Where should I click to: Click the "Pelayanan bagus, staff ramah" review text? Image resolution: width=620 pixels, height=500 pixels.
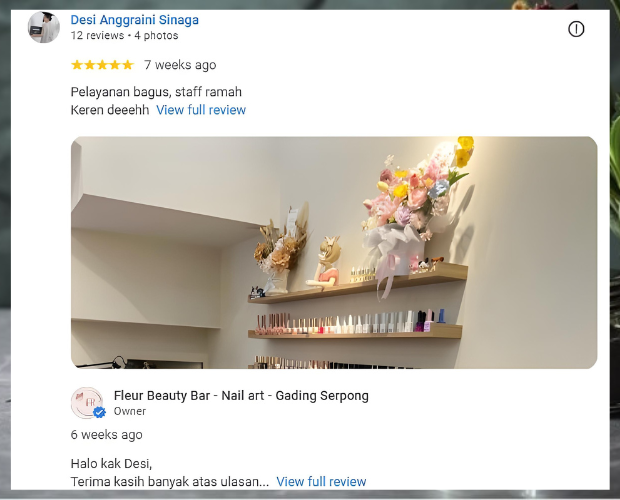[x=156, y=92]
